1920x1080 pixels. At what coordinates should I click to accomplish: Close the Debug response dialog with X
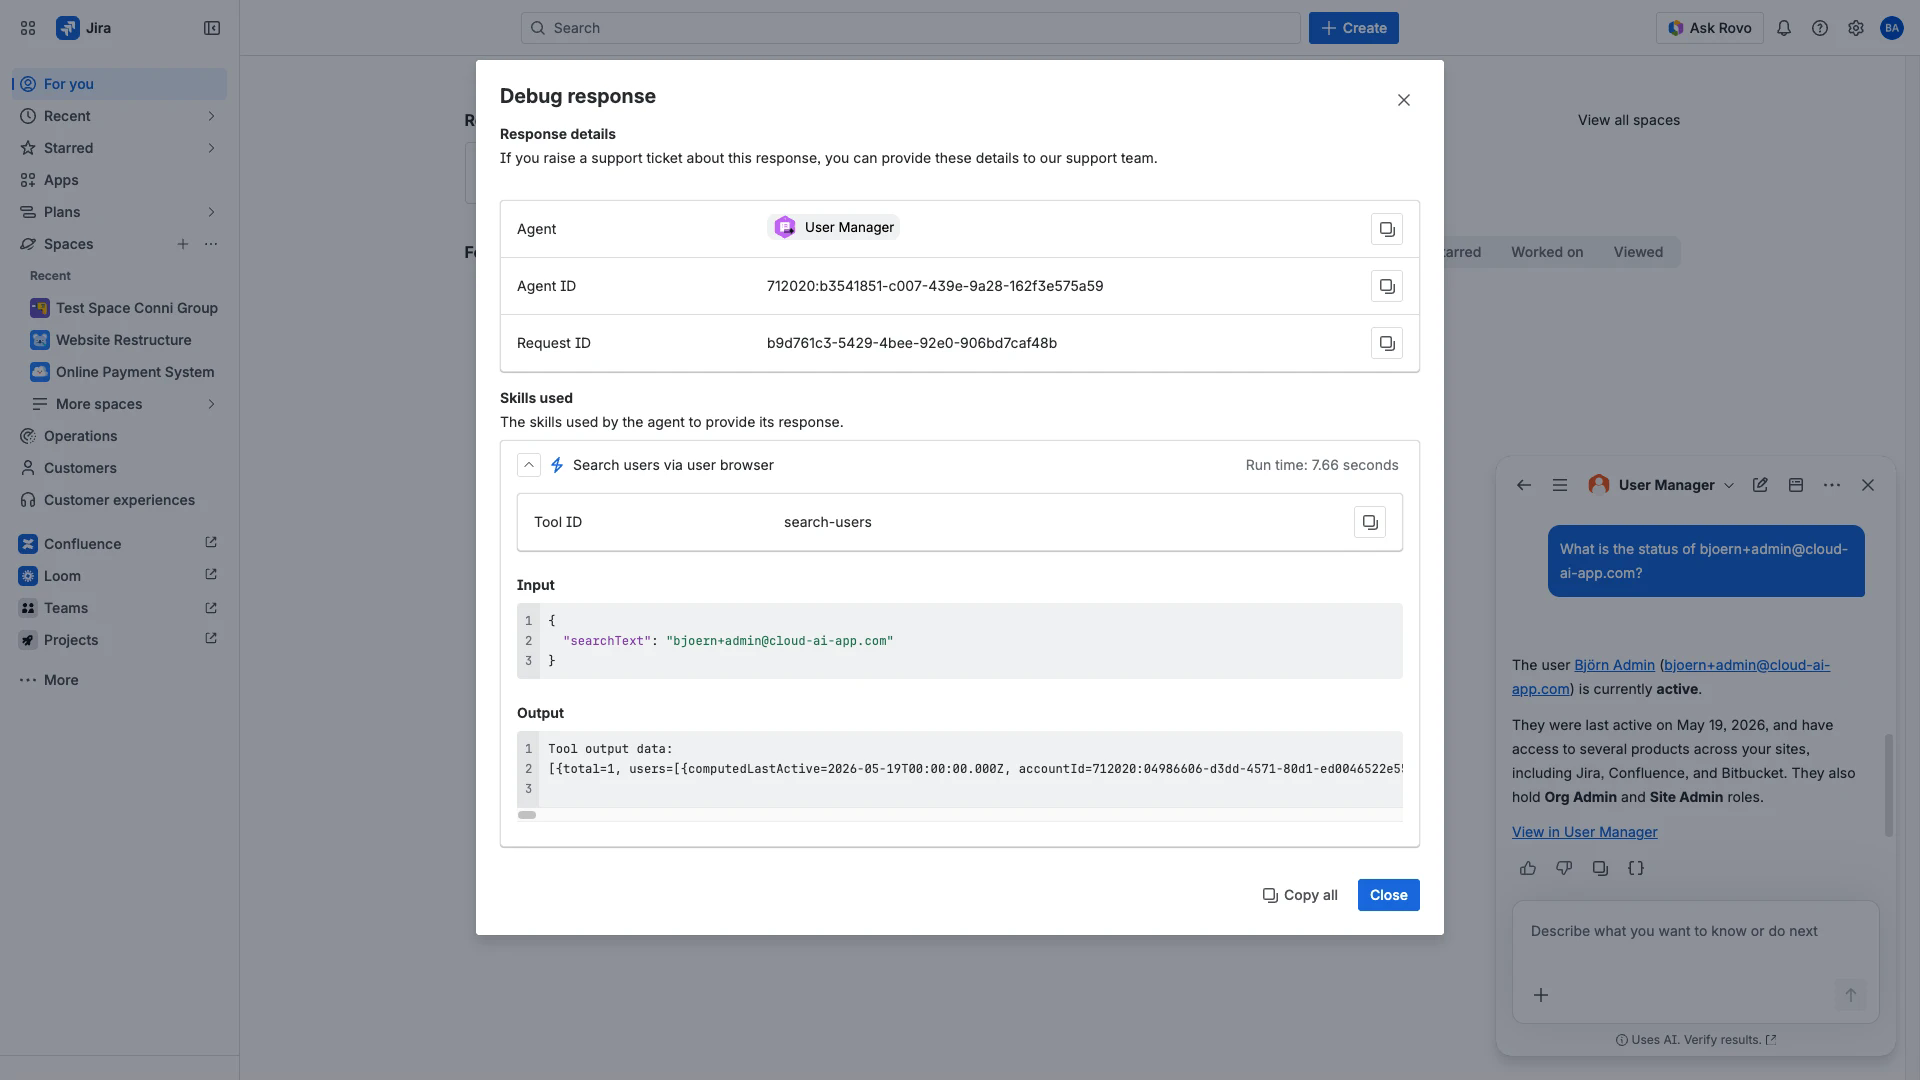[1404, 100]
